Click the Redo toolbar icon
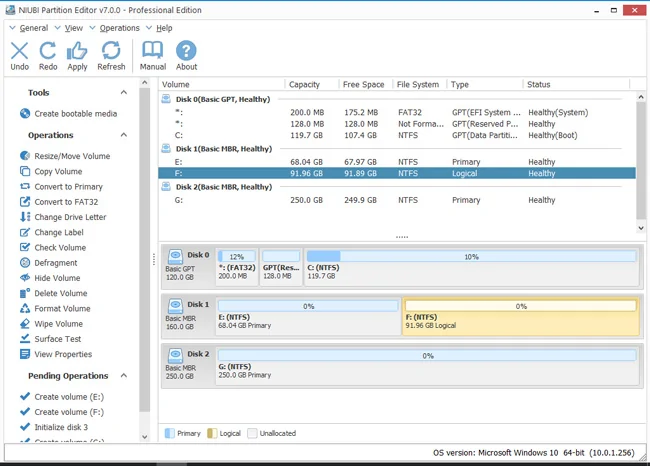The height and width of the screenshot is (466, 650). pos(48,55)
